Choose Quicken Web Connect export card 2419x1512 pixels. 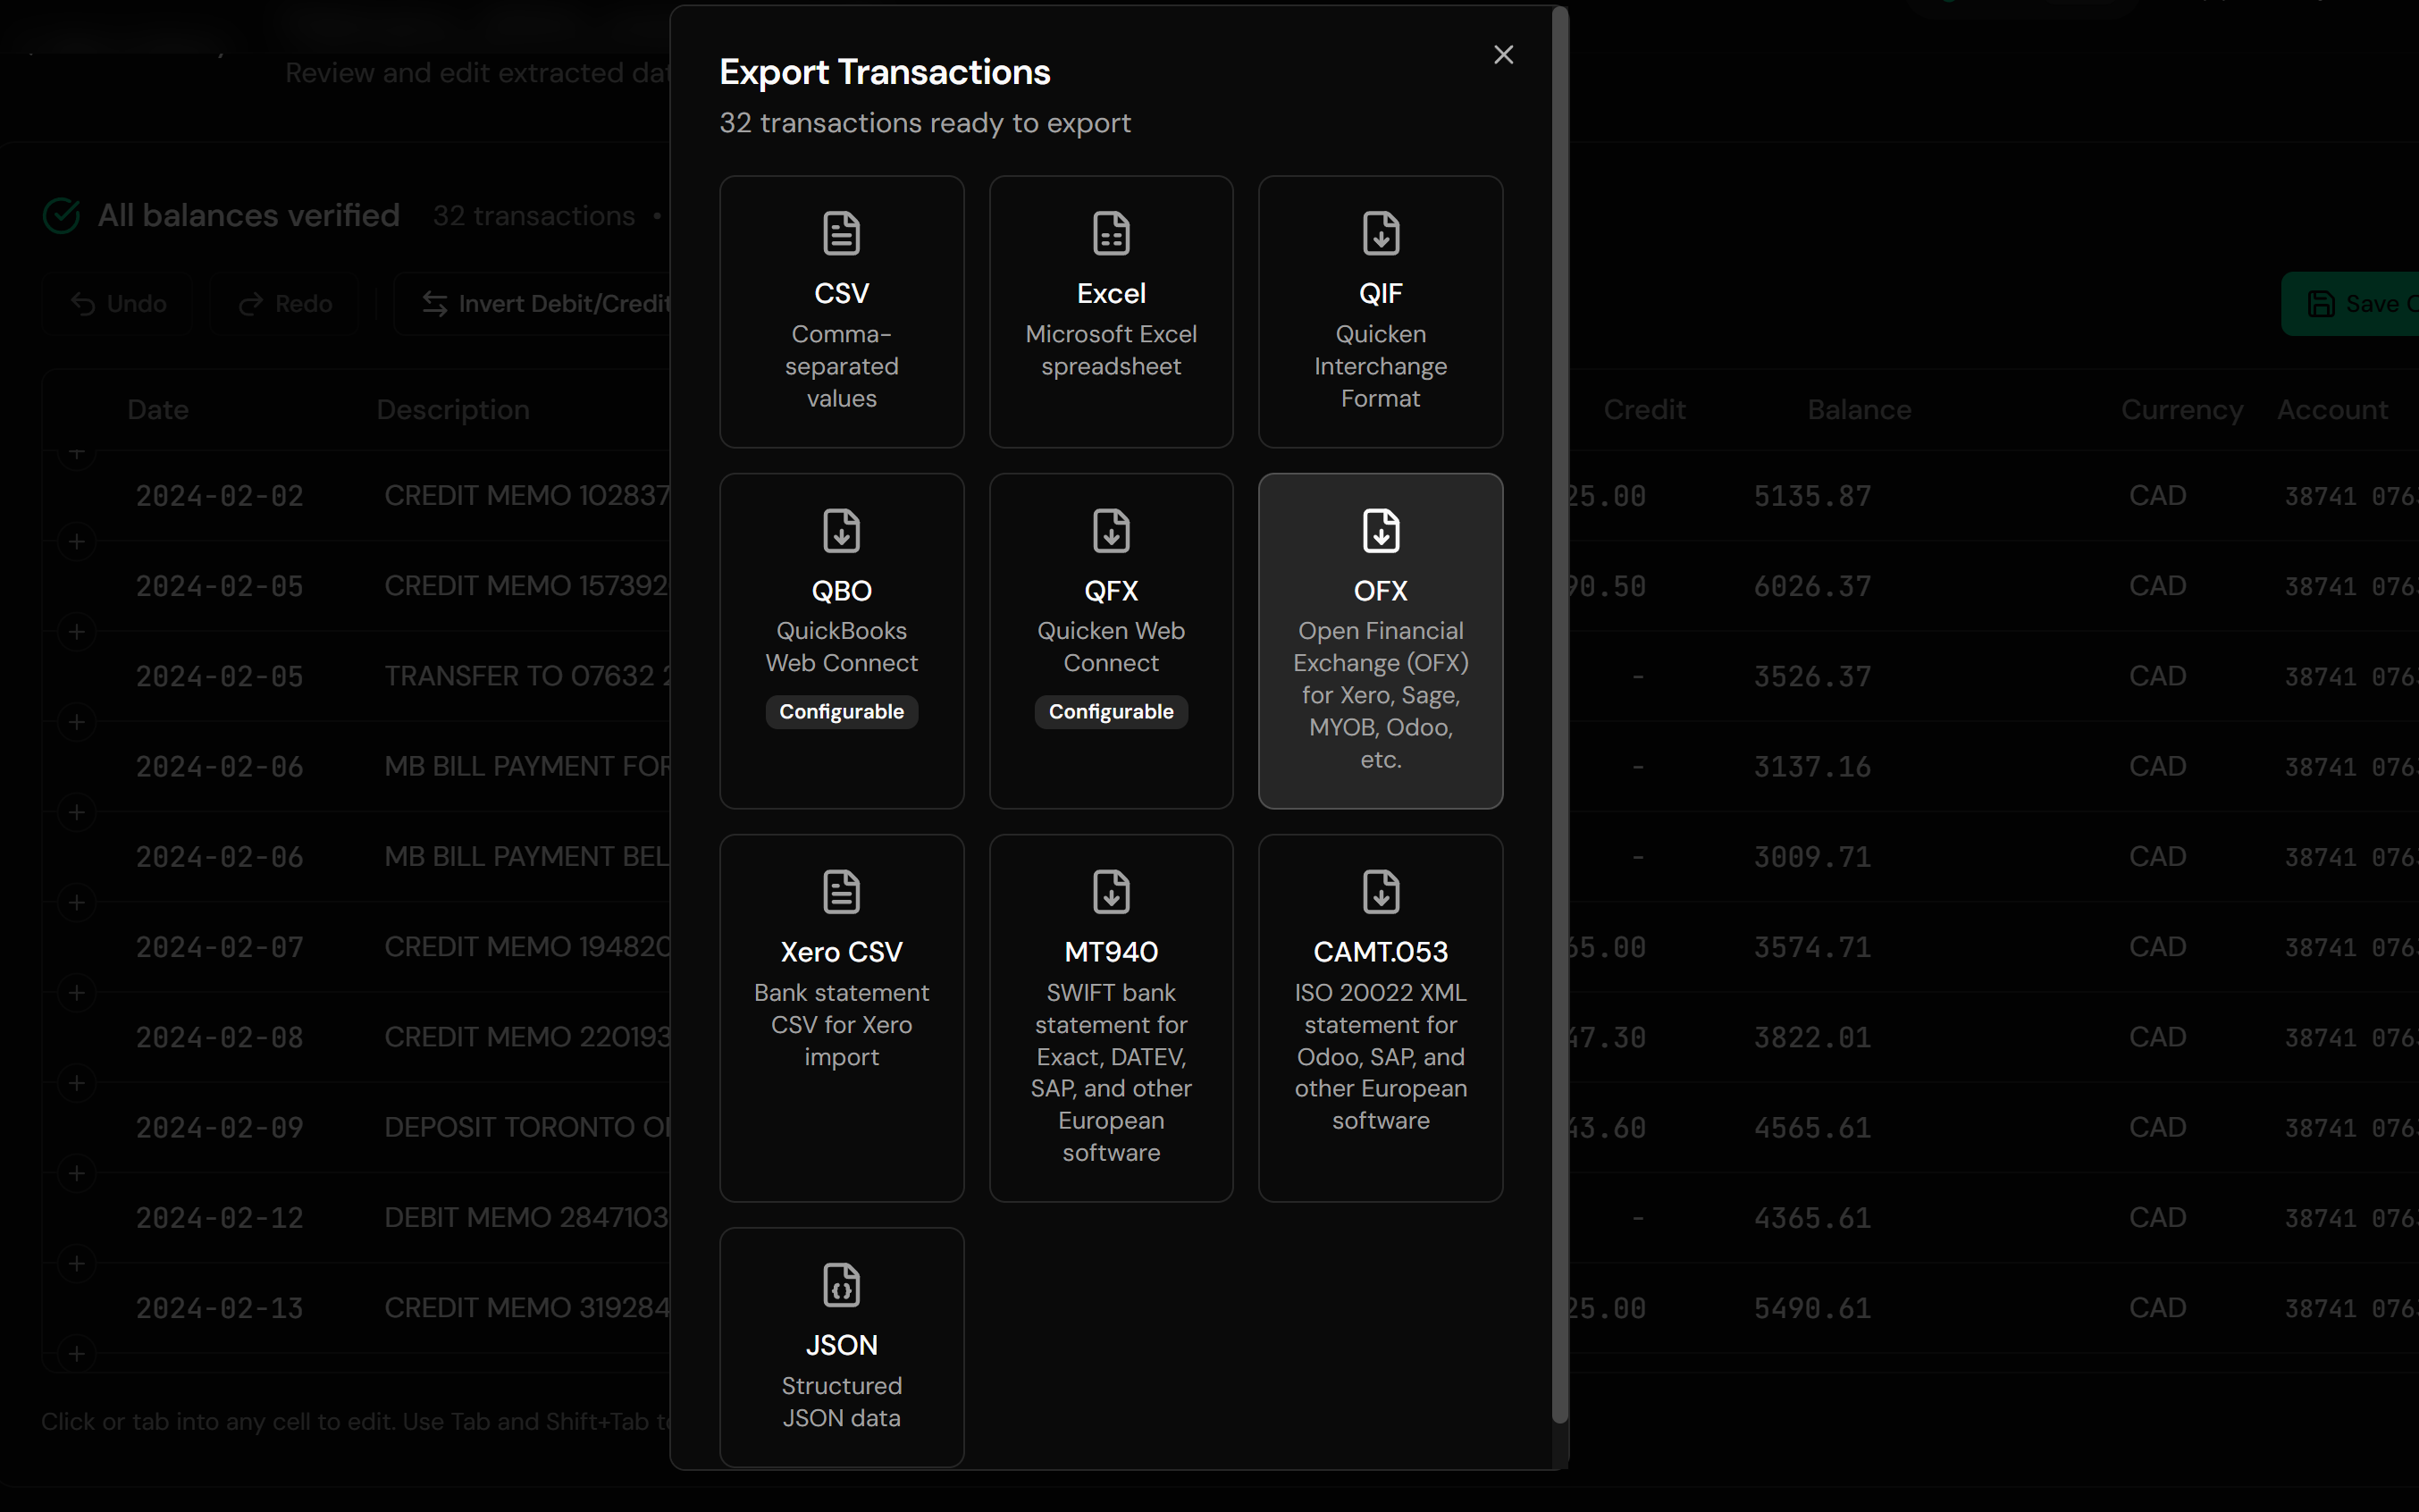coord(1111,640)
